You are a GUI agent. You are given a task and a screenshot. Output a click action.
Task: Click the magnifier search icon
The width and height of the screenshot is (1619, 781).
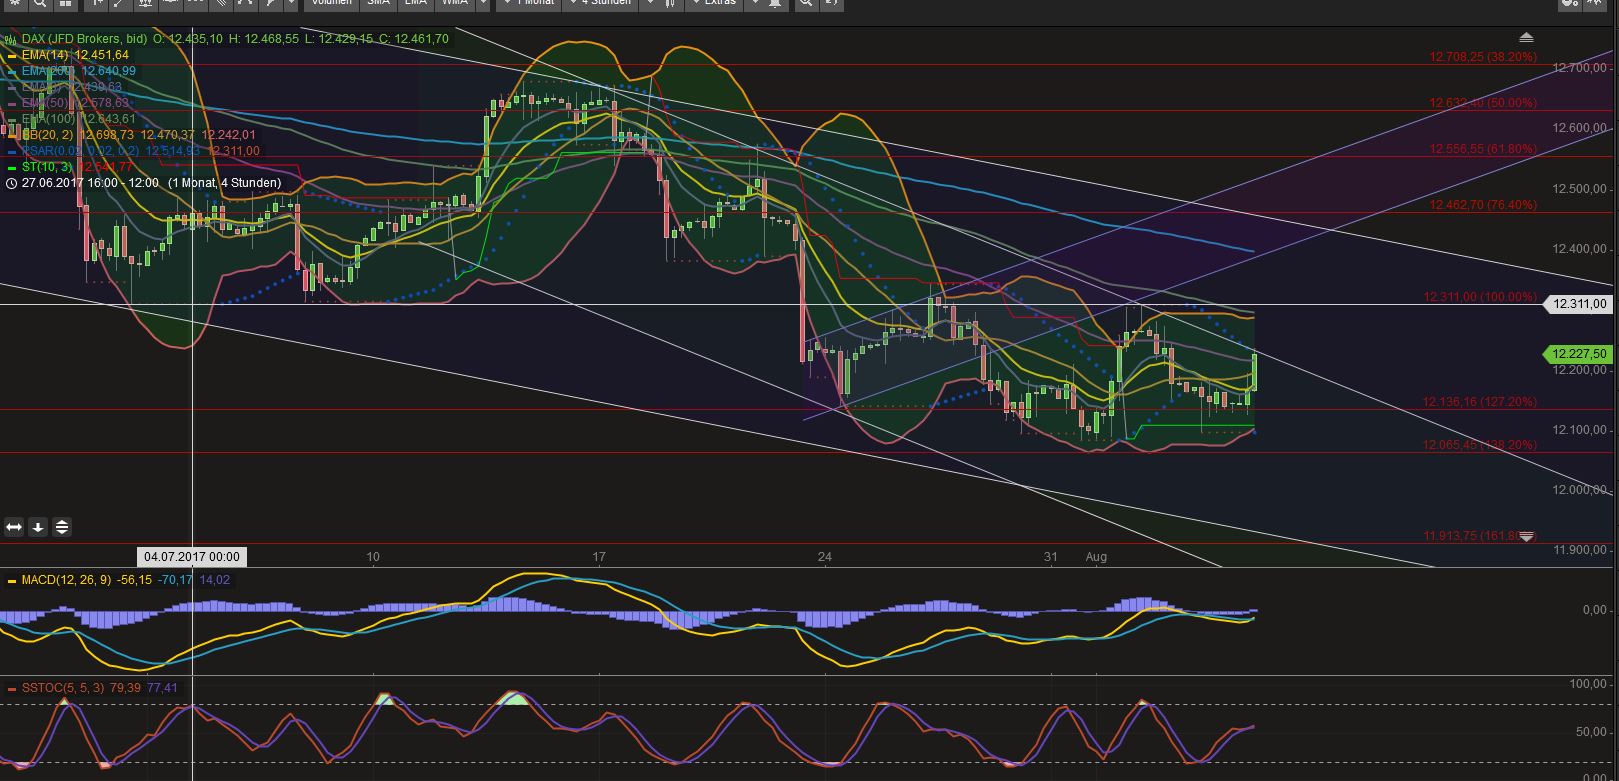[x=39, y=3]
